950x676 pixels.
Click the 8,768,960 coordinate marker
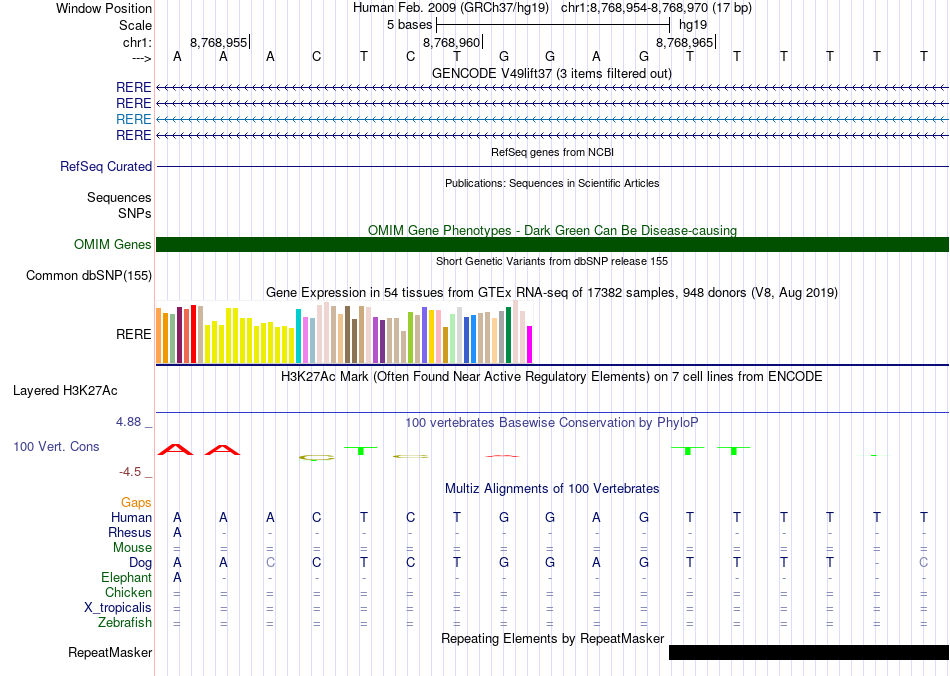[451, 42]
